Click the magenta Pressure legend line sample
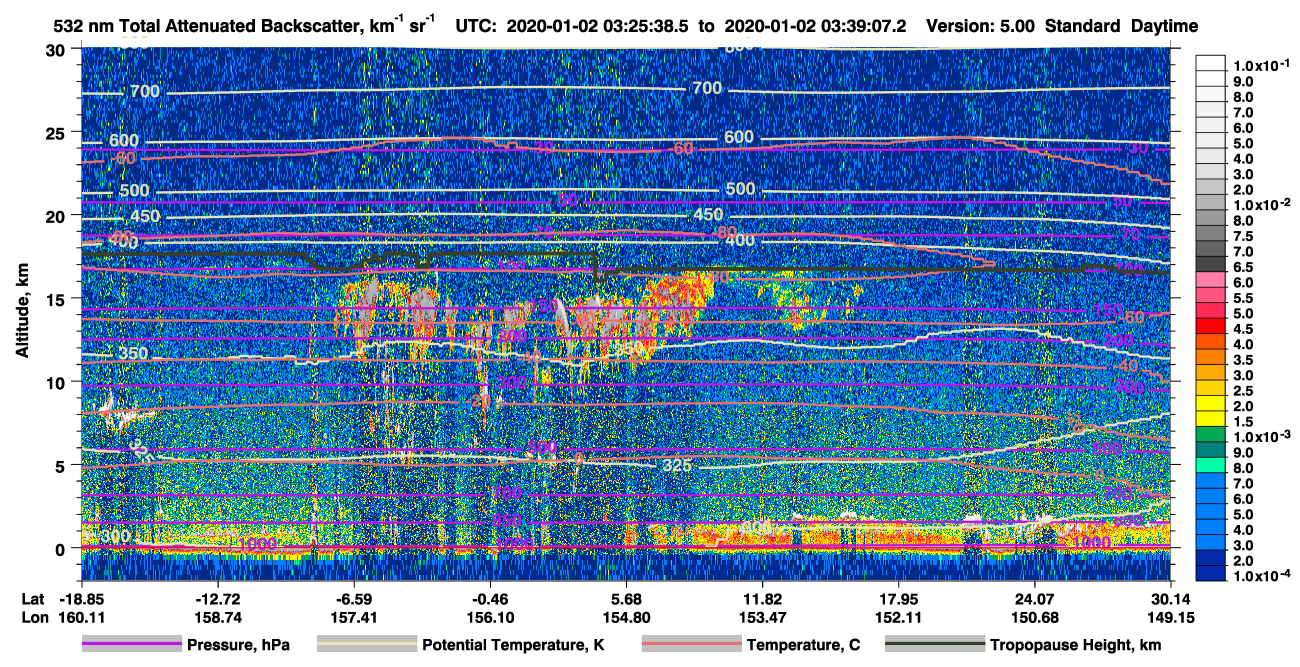Viewport: 1300px width, 667px height. [131, 645]
